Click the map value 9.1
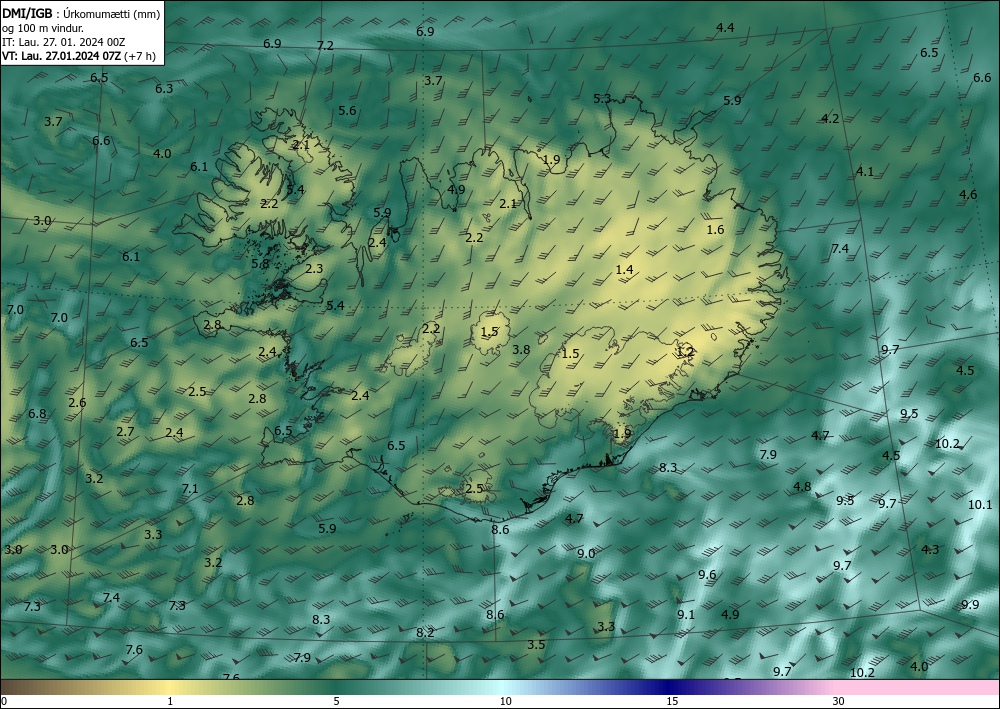The image size is (1000, 709). click(686, 615)
